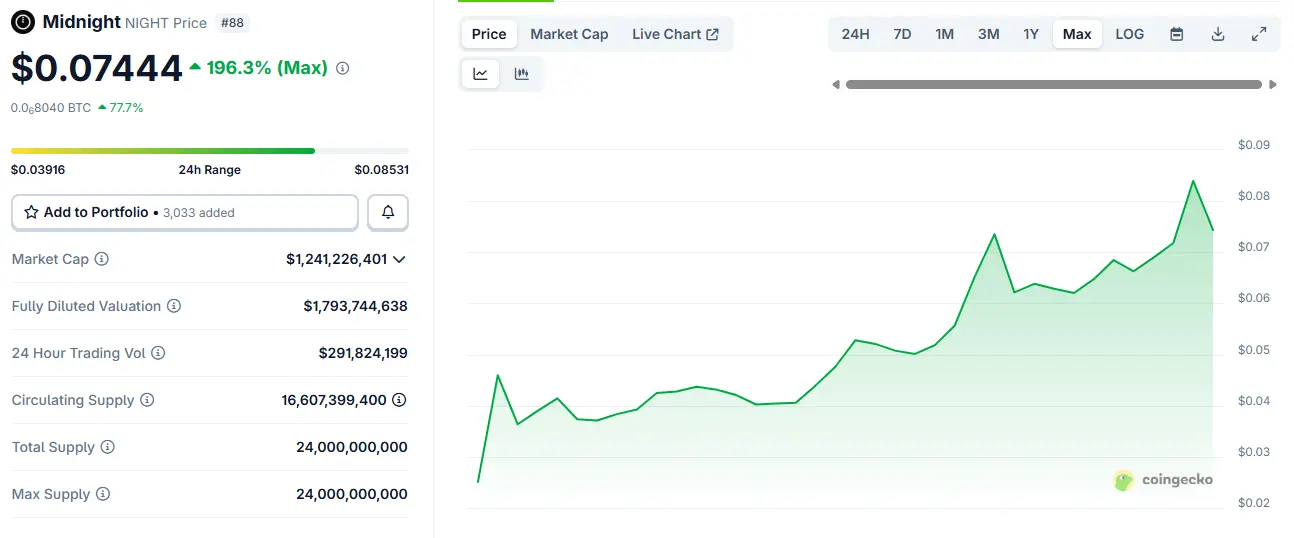
Task: Open info icon beside Circulating Supply value
Action: [x=399, y=400]
